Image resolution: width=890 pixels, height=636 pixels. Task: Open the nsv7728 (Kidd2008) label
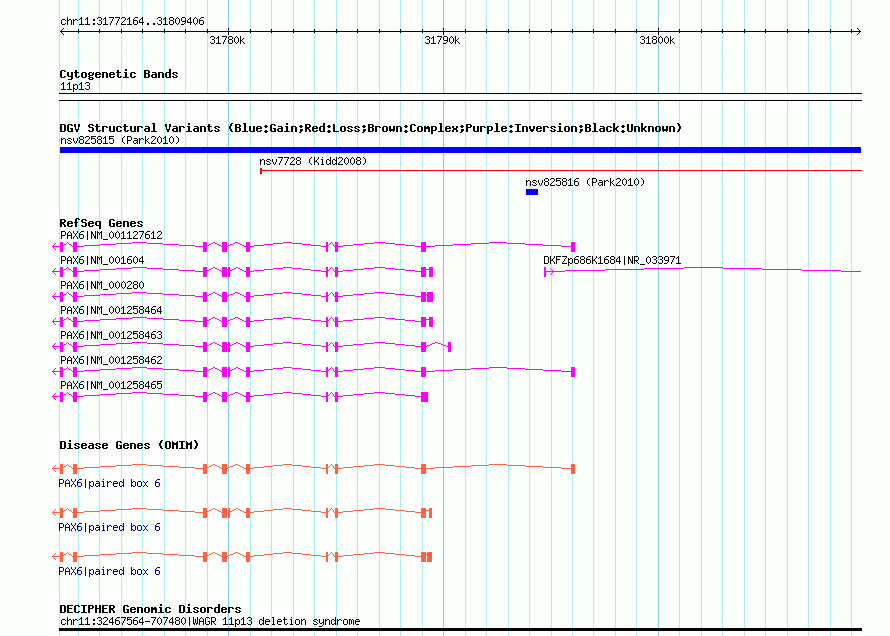point(313,161)
